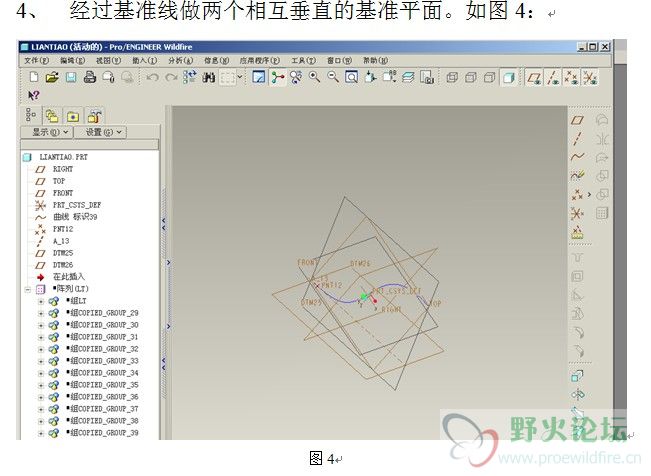Open the 设置 dropdown button
This screenshot has width=651, height=476.
pos(100,132)
